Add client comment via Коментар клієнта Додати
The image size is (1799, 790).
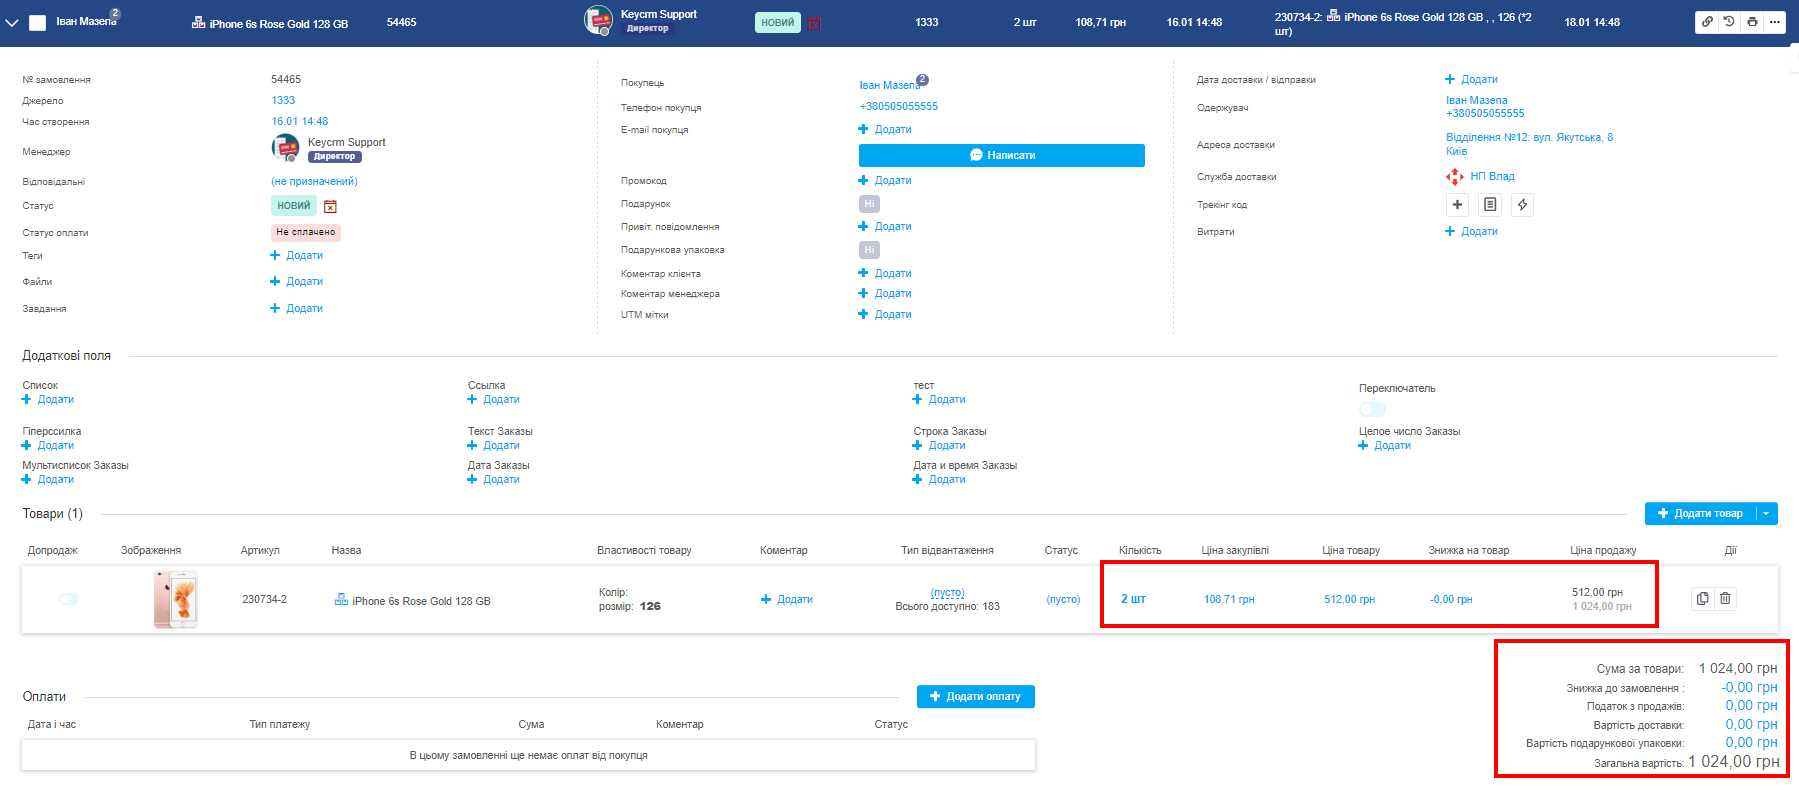click(x=885, y=273)
